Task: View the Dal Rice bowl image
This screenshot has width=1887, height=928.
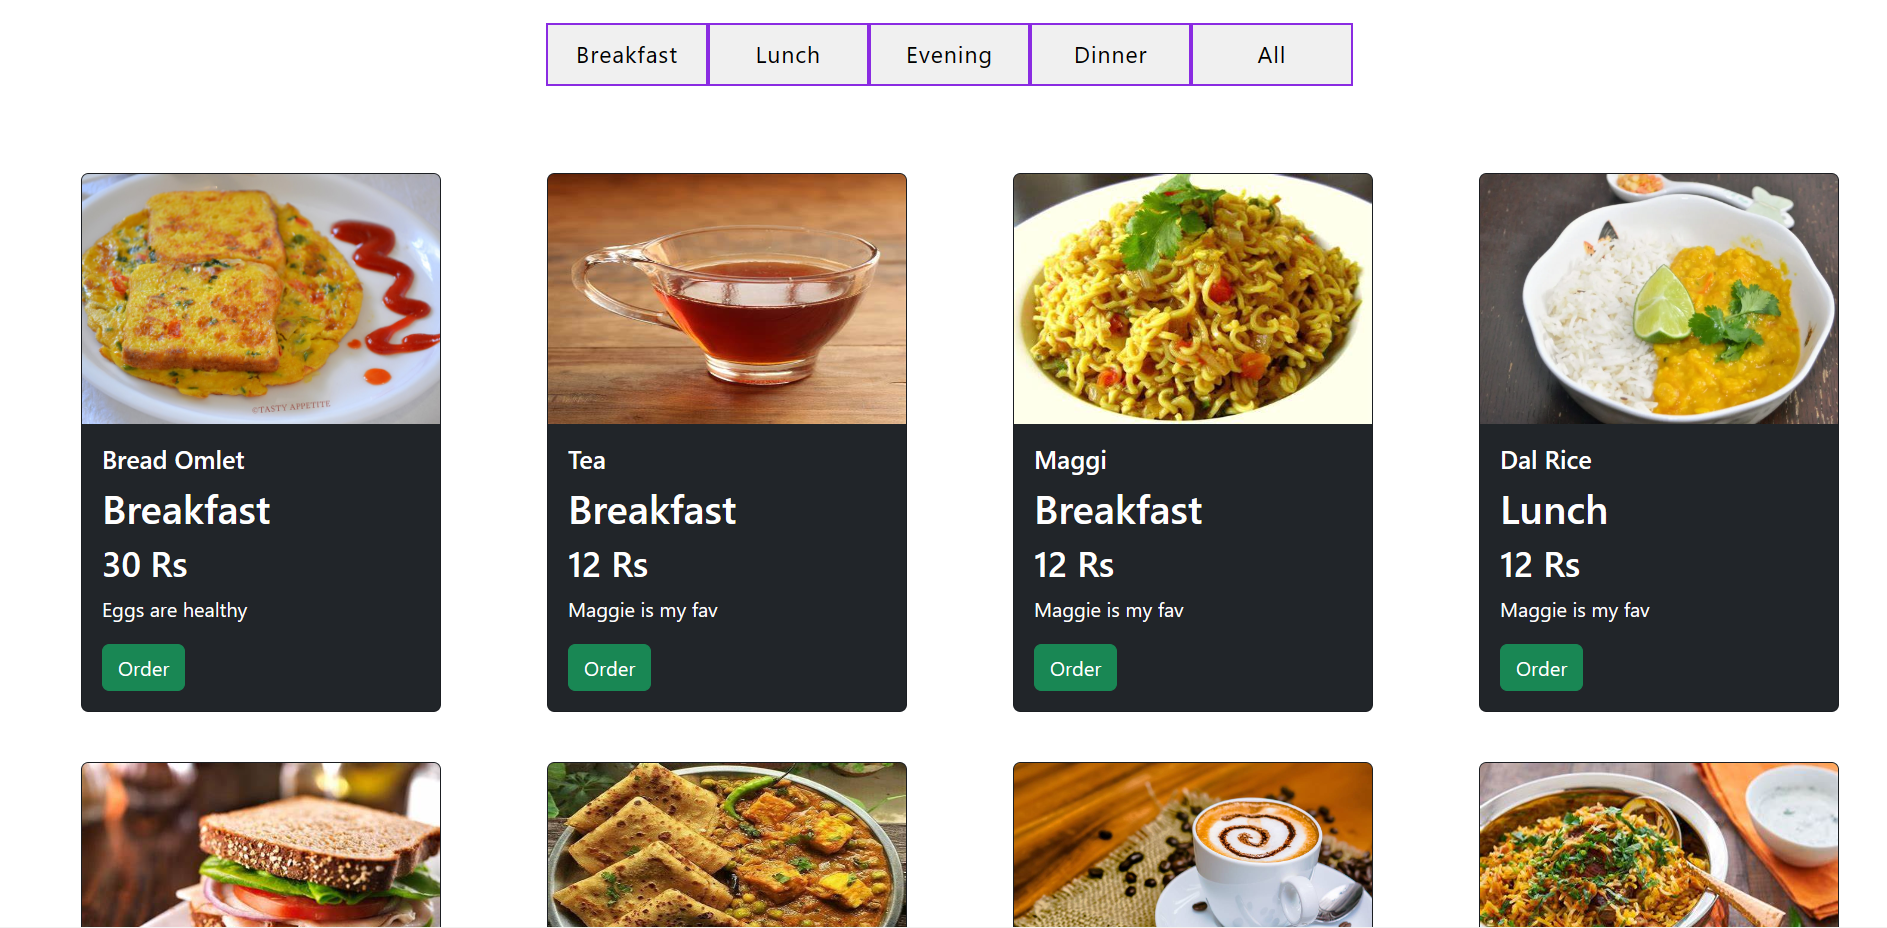Action: (x=1659, y=299)
